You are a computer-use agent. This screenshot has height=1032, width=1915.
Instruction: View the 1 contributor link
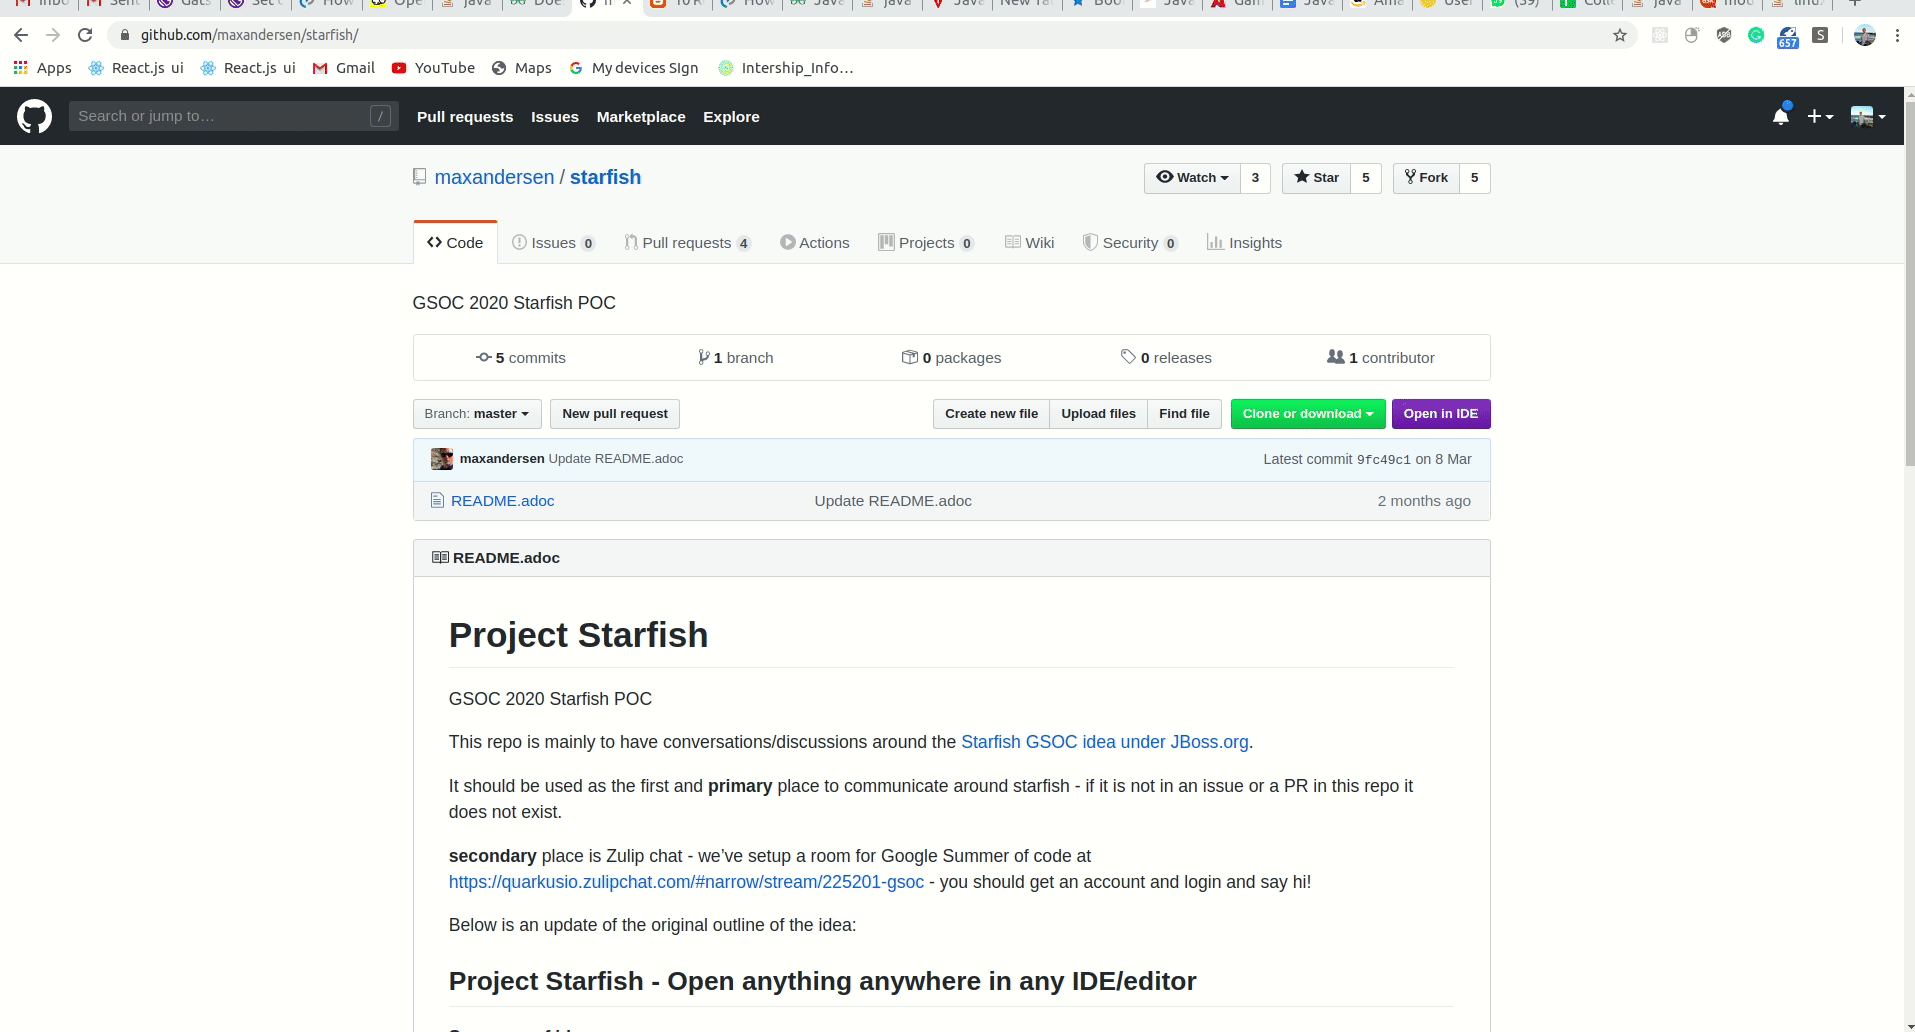(x=1381, y=358)
